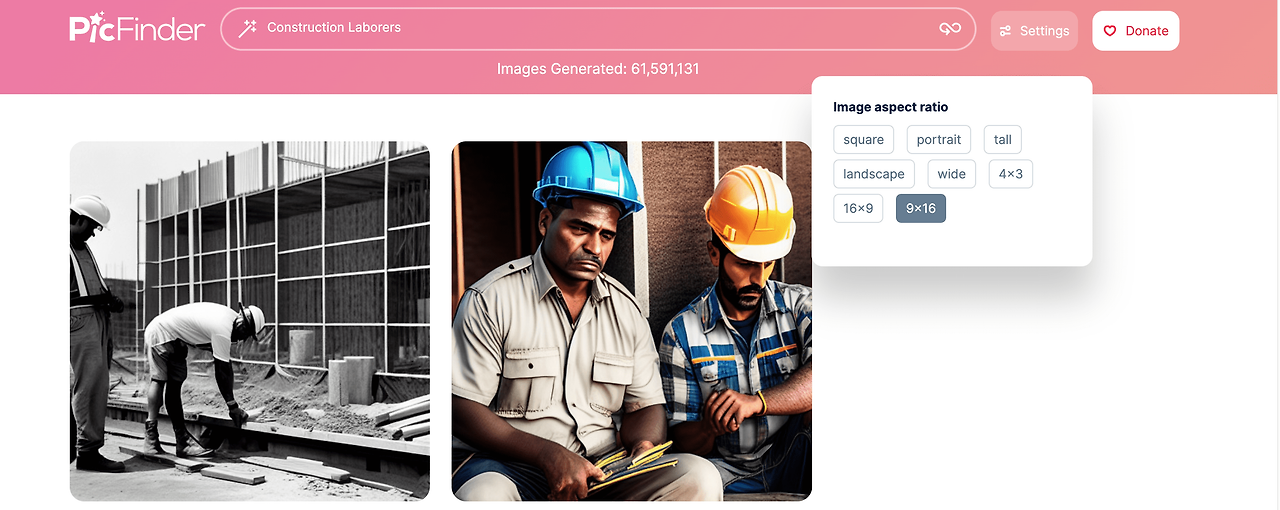
Task: Select the 16×9 aspect ratio
Action: [x=858, y=208]
